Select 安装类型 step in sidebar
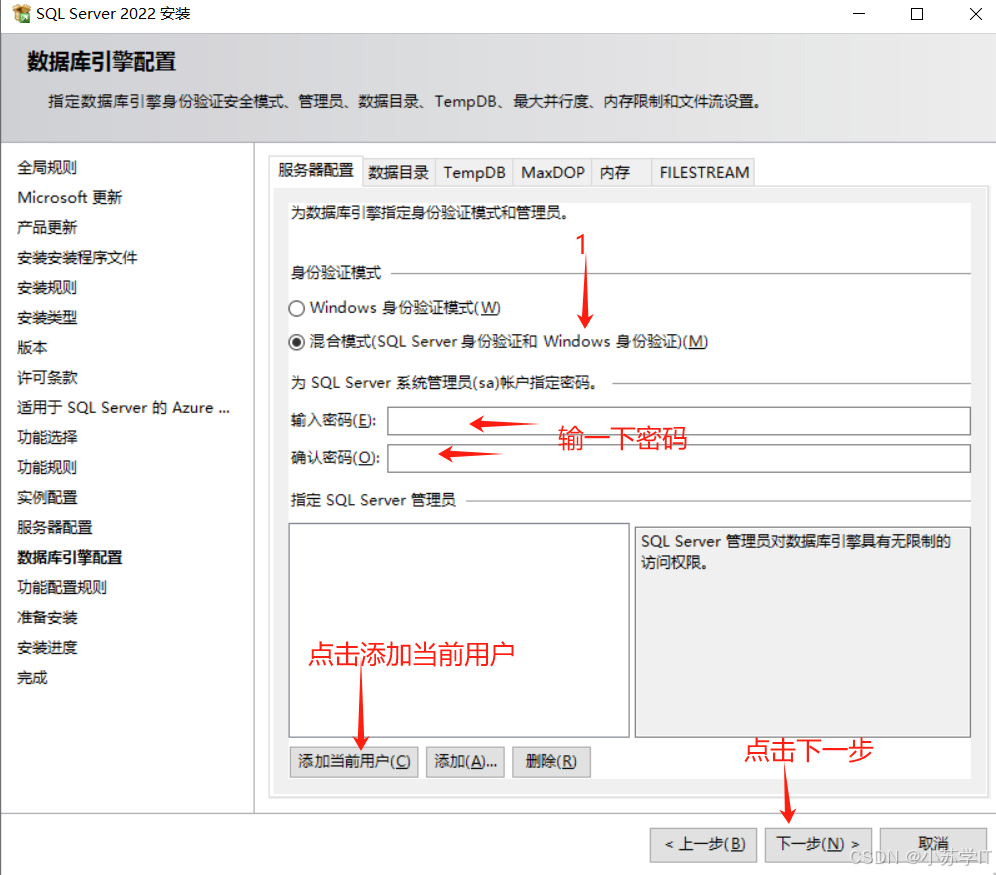996x875 pixels. [x=47, y=317]
